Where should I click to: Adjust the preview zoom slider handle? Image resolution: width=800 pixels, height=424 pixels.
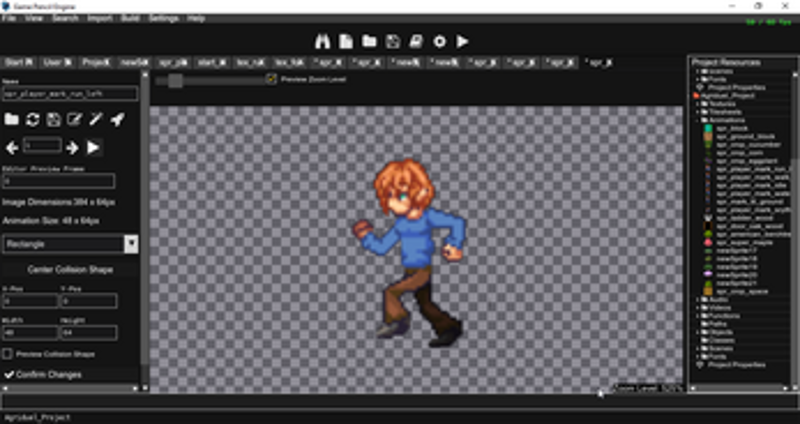[x=175, y=80]
